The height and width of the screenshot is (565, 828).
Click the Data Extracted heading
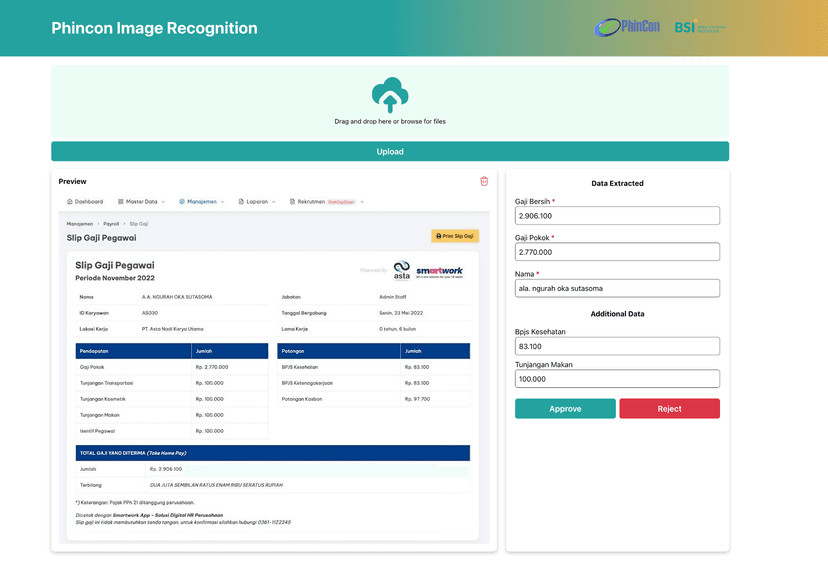point(617,183)
